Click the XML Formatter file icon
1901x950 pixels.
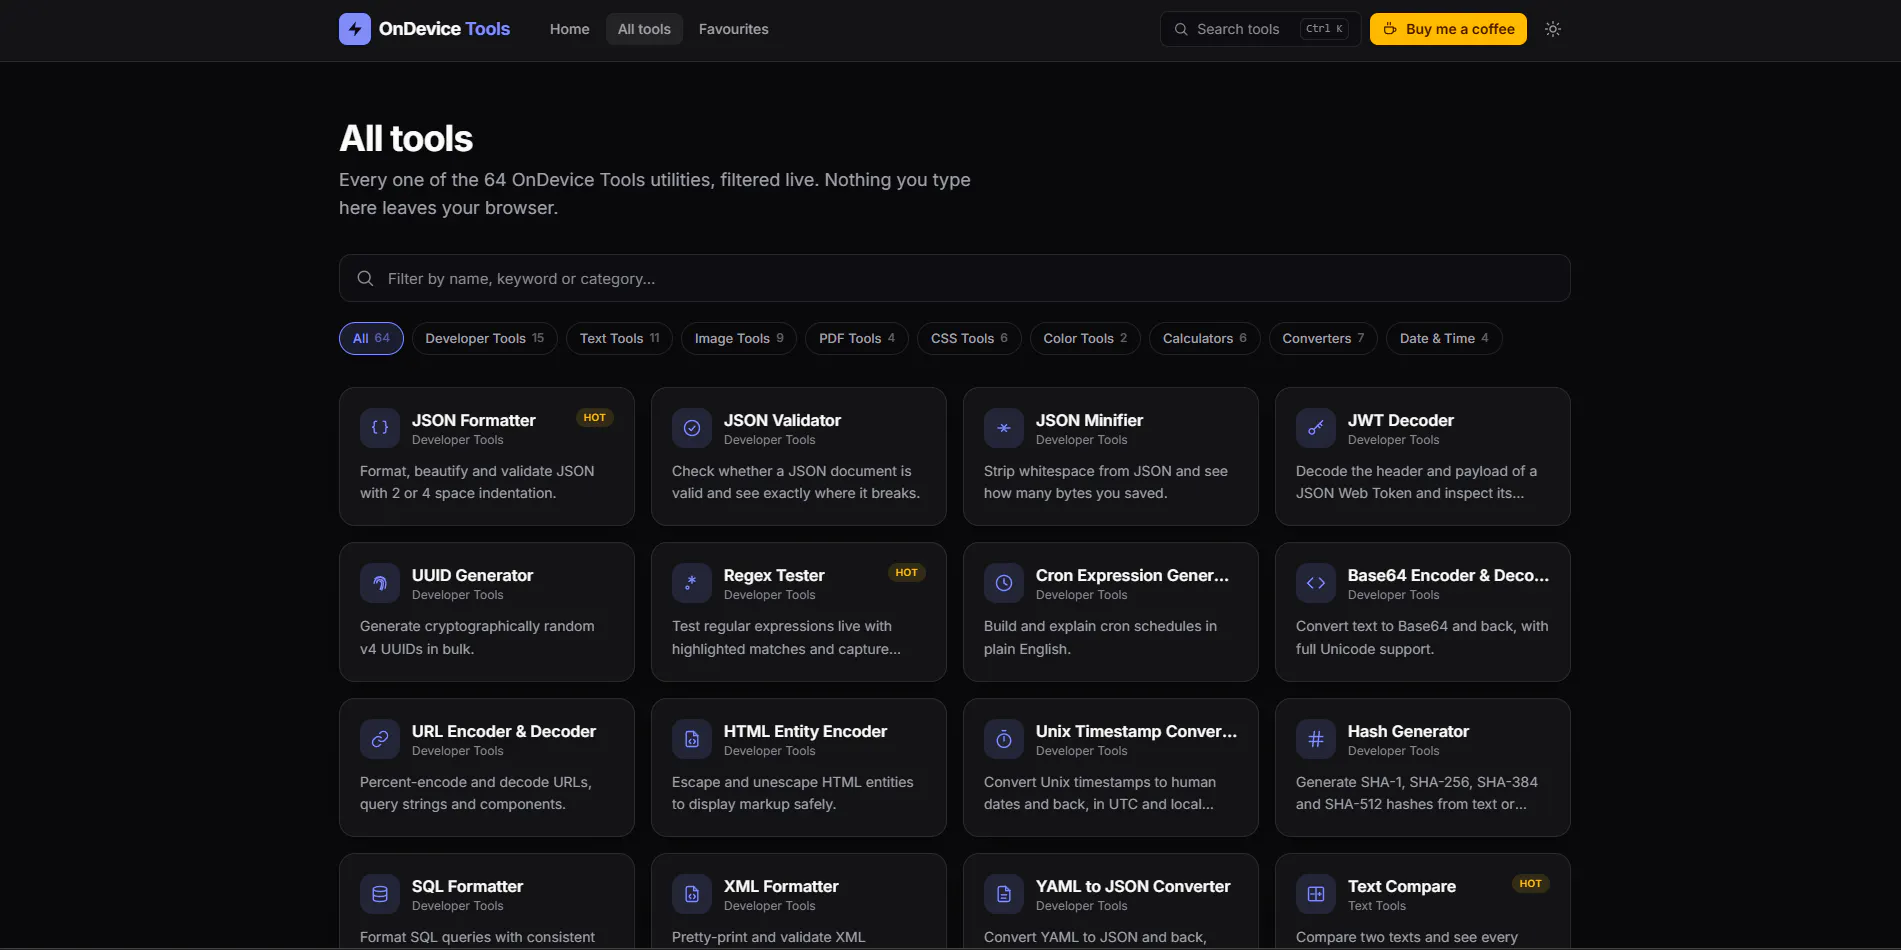tap(692, 894)
